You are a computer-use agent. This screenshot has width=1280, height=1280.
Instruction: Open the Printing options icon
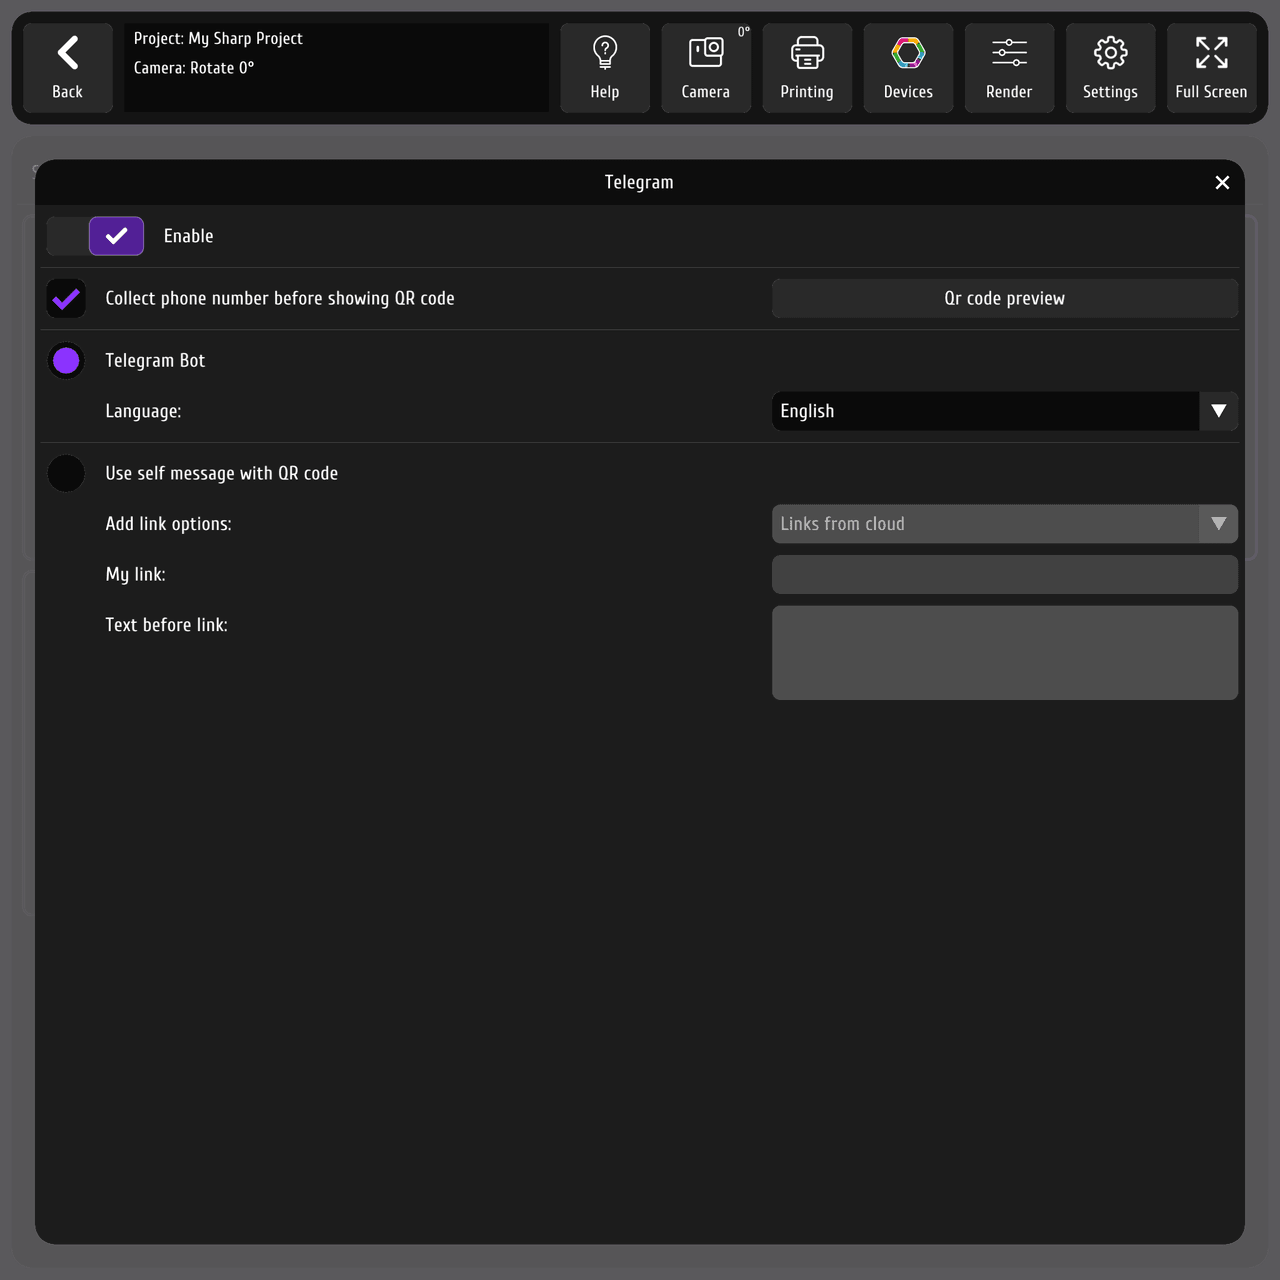807,68
